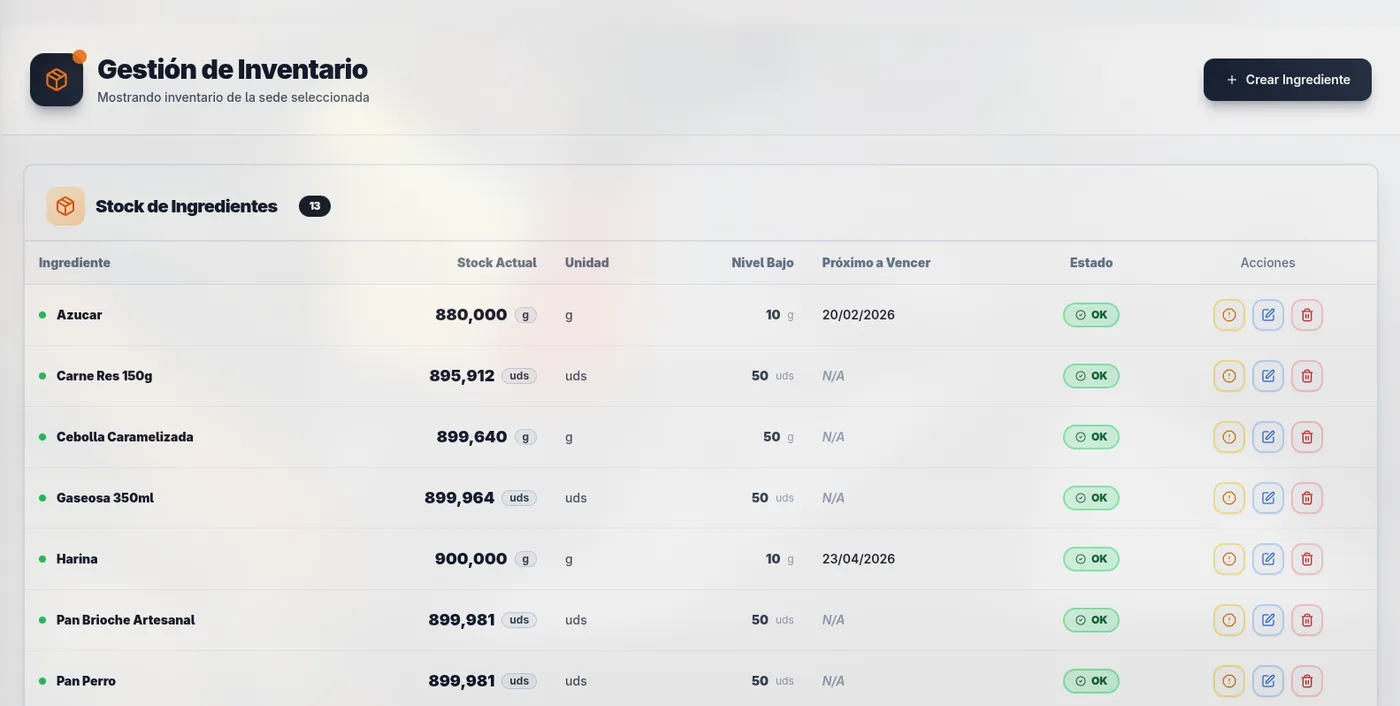
Task: Edit the Gaseosa 350ml ingredient
Action: click(x=1268, y=498)
